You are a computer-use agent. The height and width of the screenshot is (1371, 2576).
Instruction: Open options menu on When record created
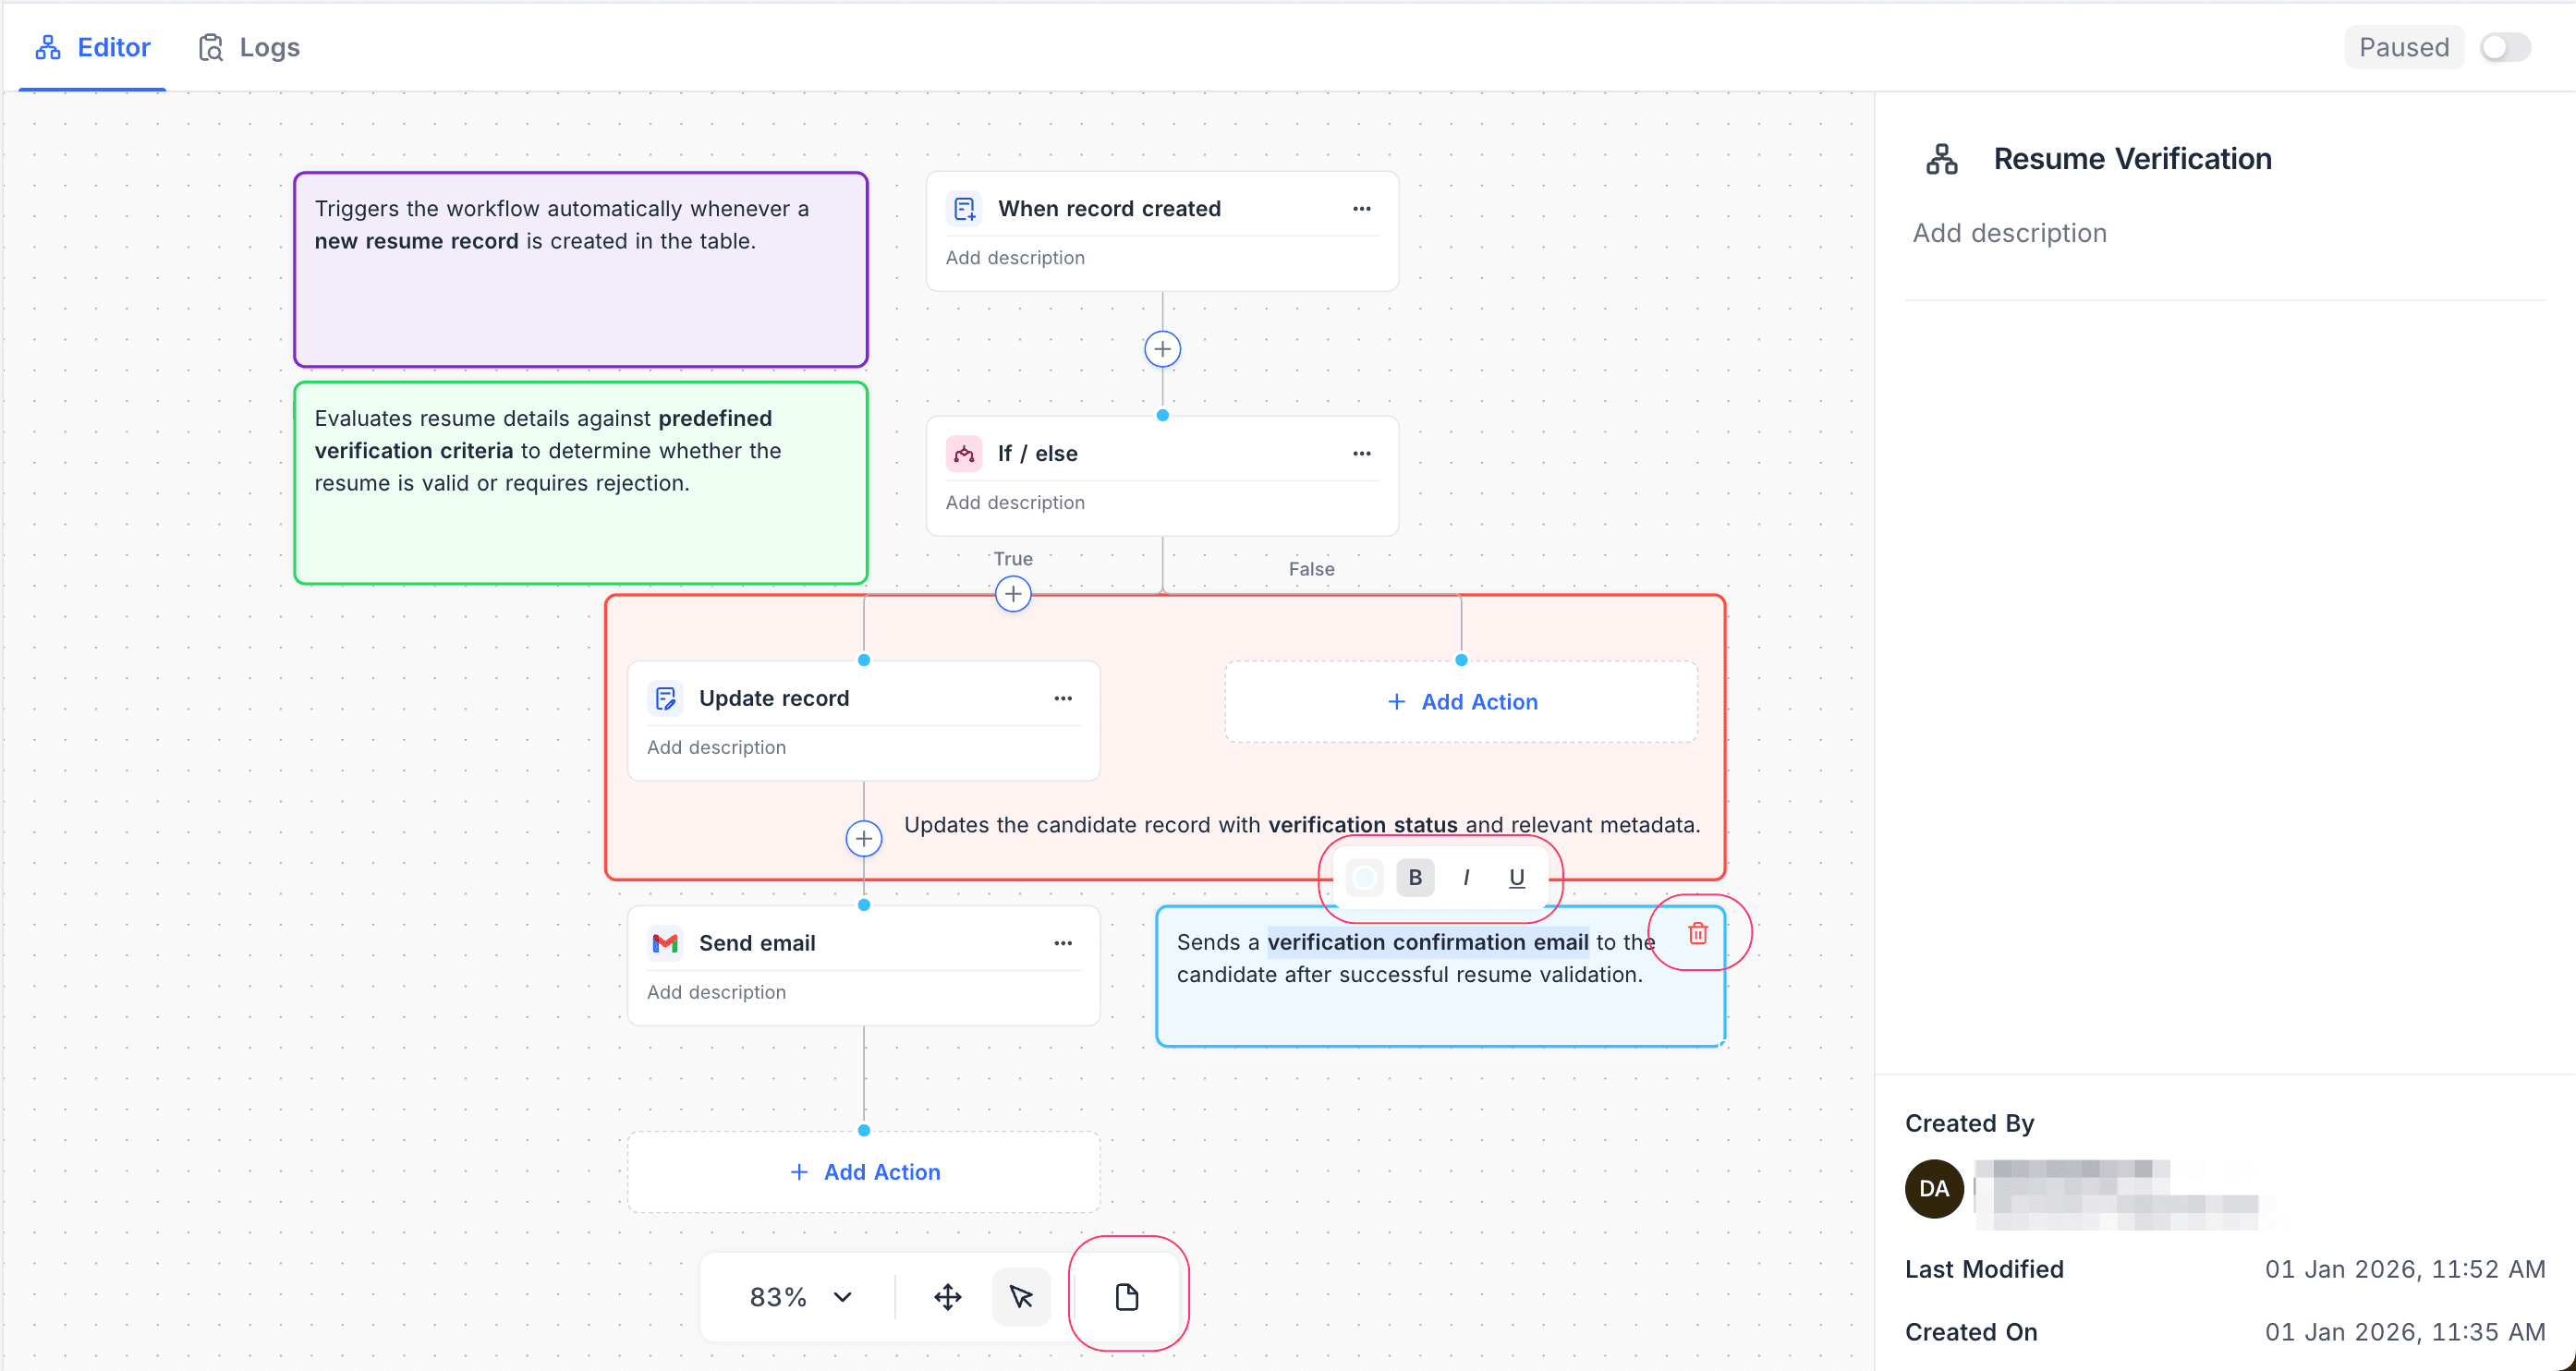point(1362,208)
